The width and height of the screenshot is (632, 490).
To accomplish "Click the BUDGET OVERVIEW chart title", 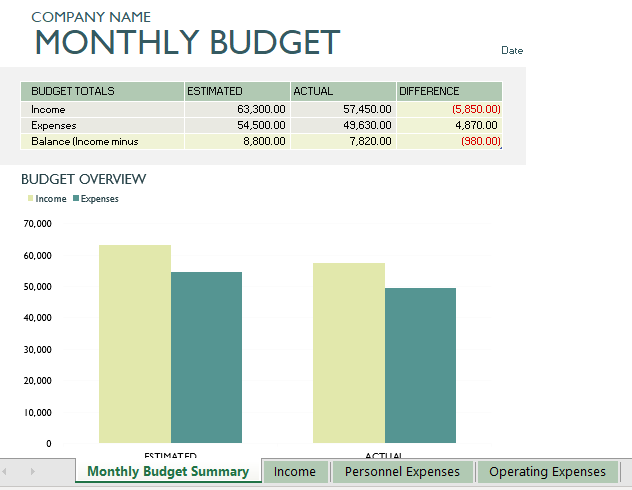I will pos(83,179).
